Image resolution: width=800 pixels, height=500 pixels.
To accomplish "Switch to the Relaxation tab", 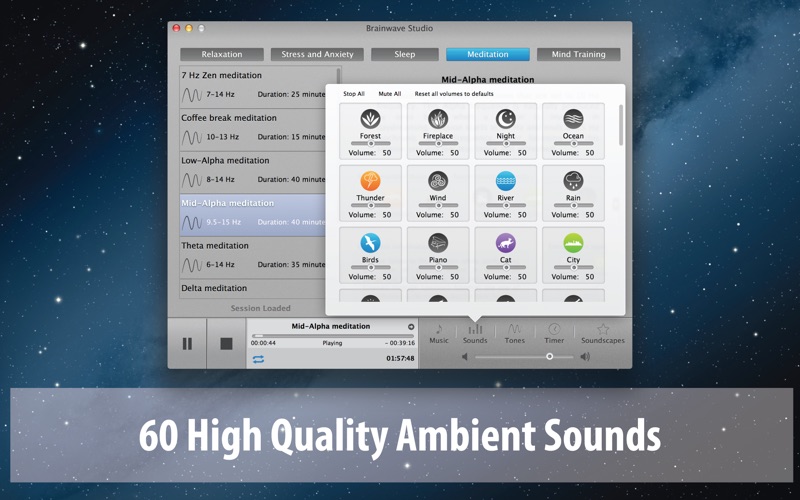I will [222, 54].
